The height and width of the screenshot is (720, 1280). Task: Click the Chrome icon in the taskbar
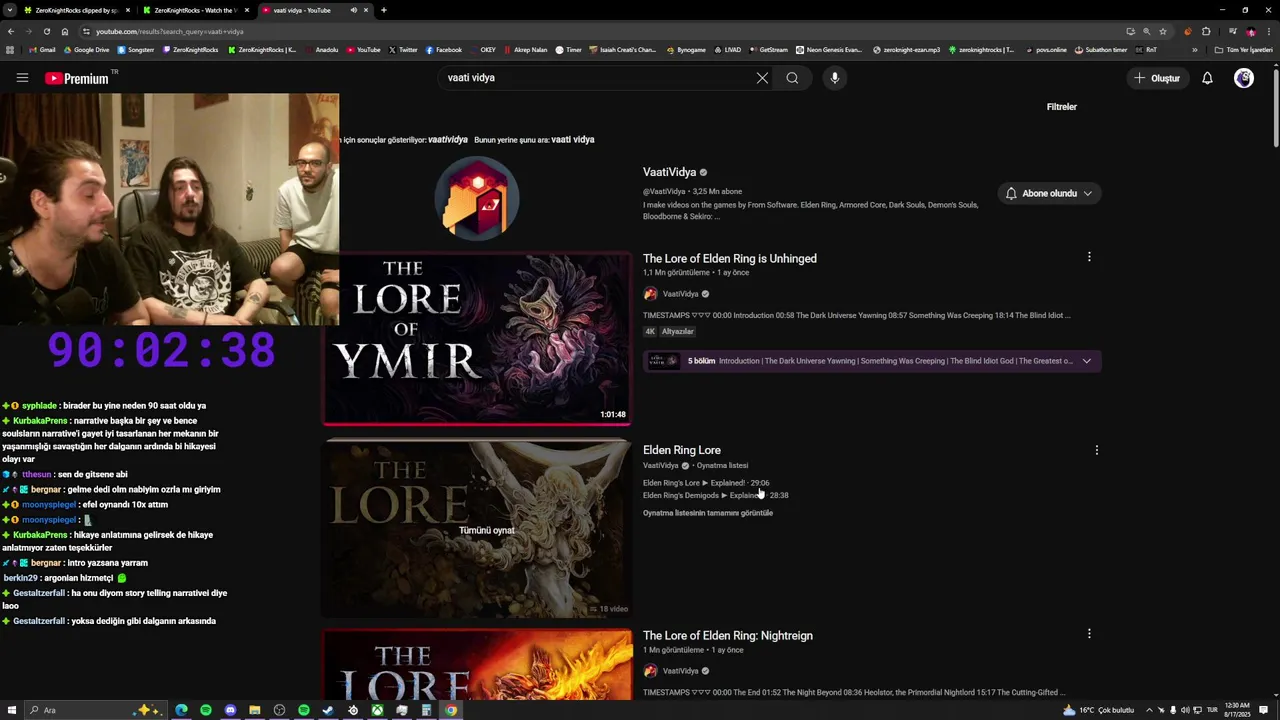coord(451,710)
